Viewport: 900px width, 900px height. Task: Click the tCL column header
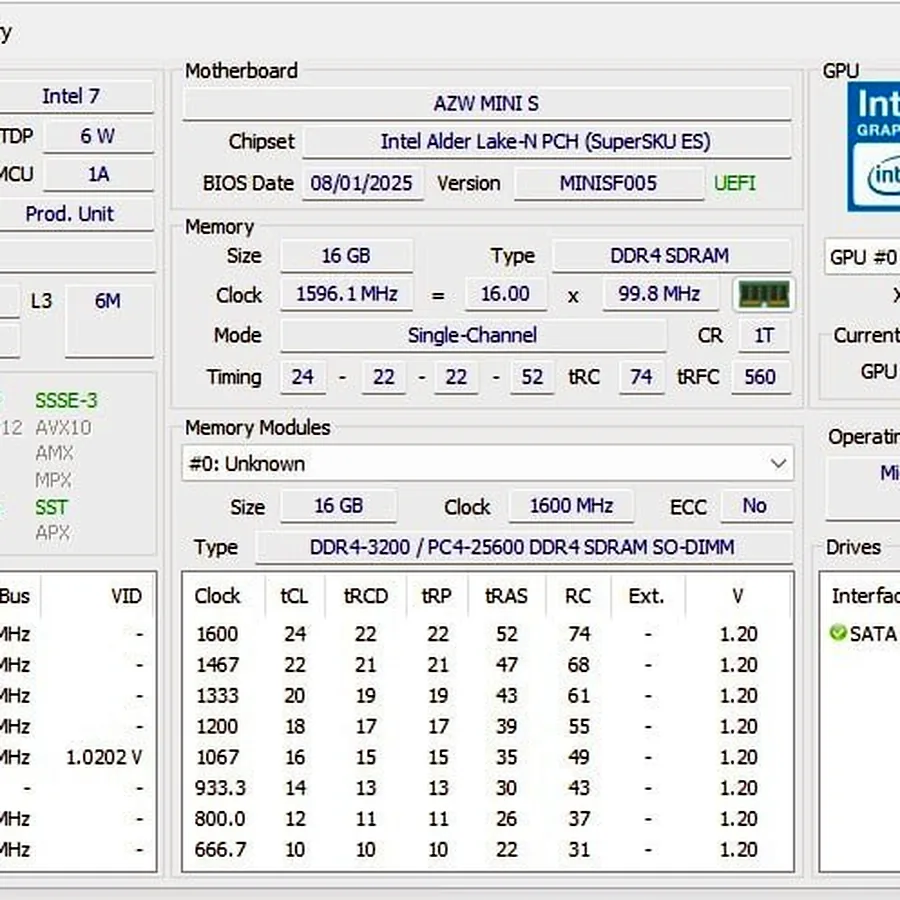pos(294,596)
